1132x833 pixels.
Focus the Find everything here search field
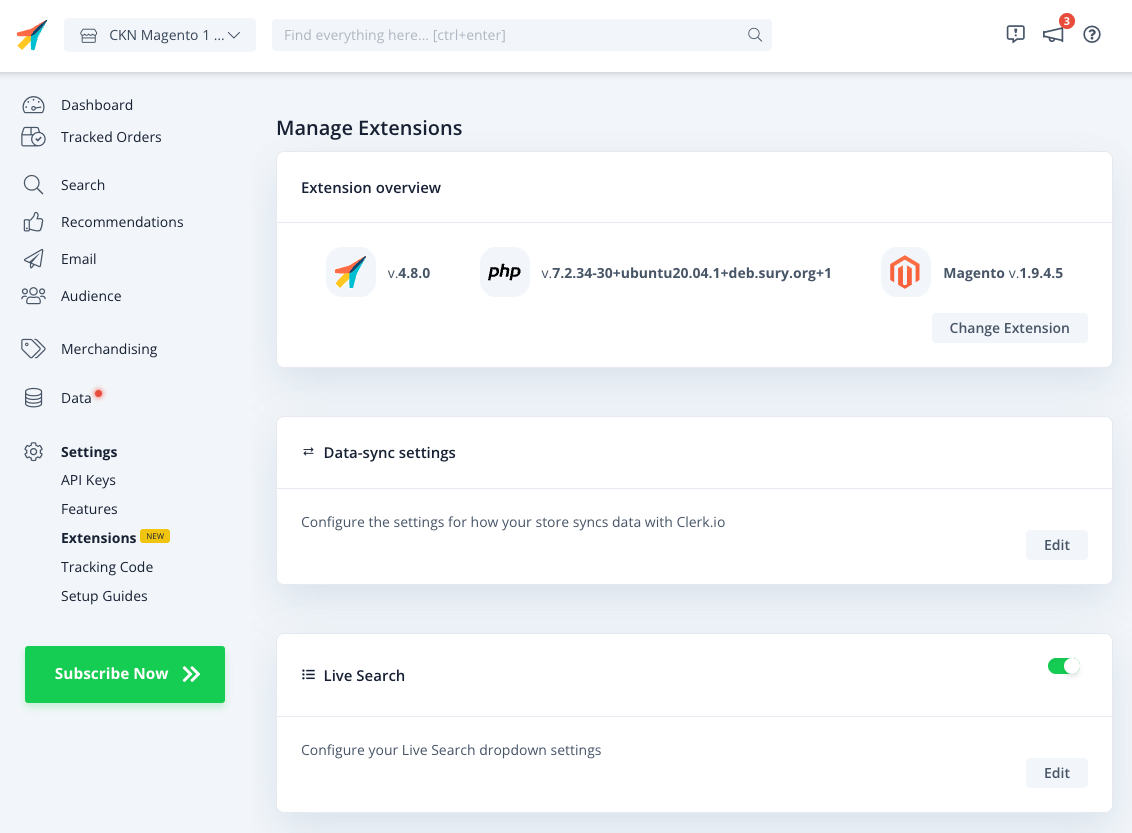510,35
